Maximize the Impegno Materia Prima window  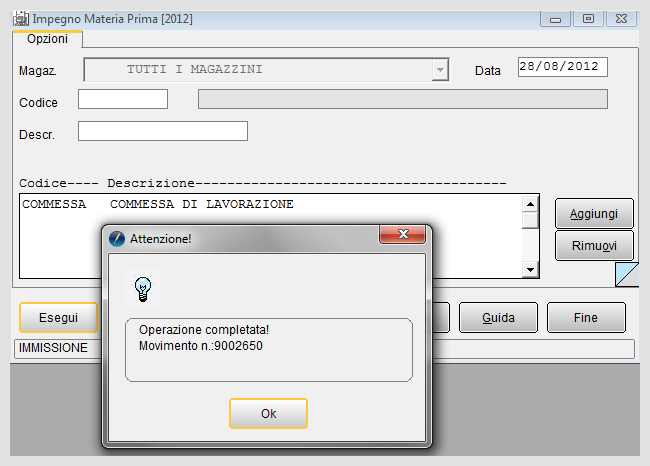(x=588, y=19)
